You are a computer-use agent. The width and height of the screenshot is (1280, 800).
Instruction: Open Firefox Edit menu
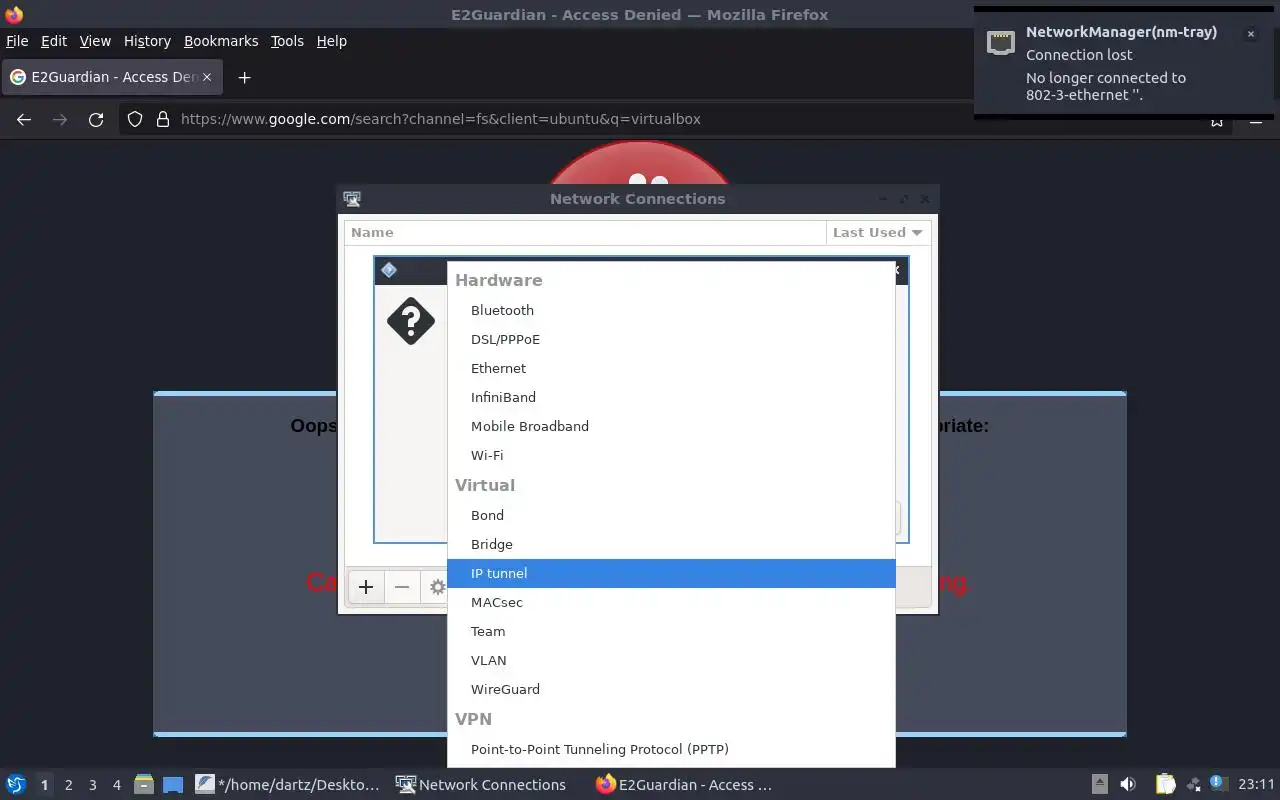(x=54, y=41)
